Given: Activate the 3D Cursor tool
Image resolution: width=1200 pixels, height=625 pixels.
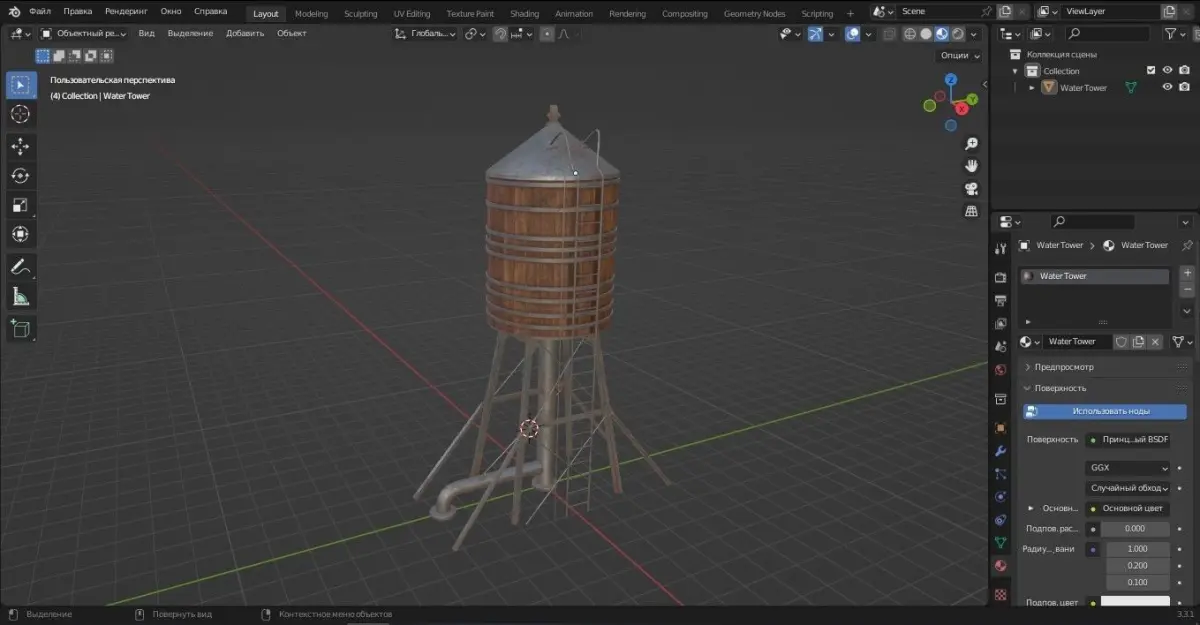Looking at the screenshot, I should [x=20, y=114].
